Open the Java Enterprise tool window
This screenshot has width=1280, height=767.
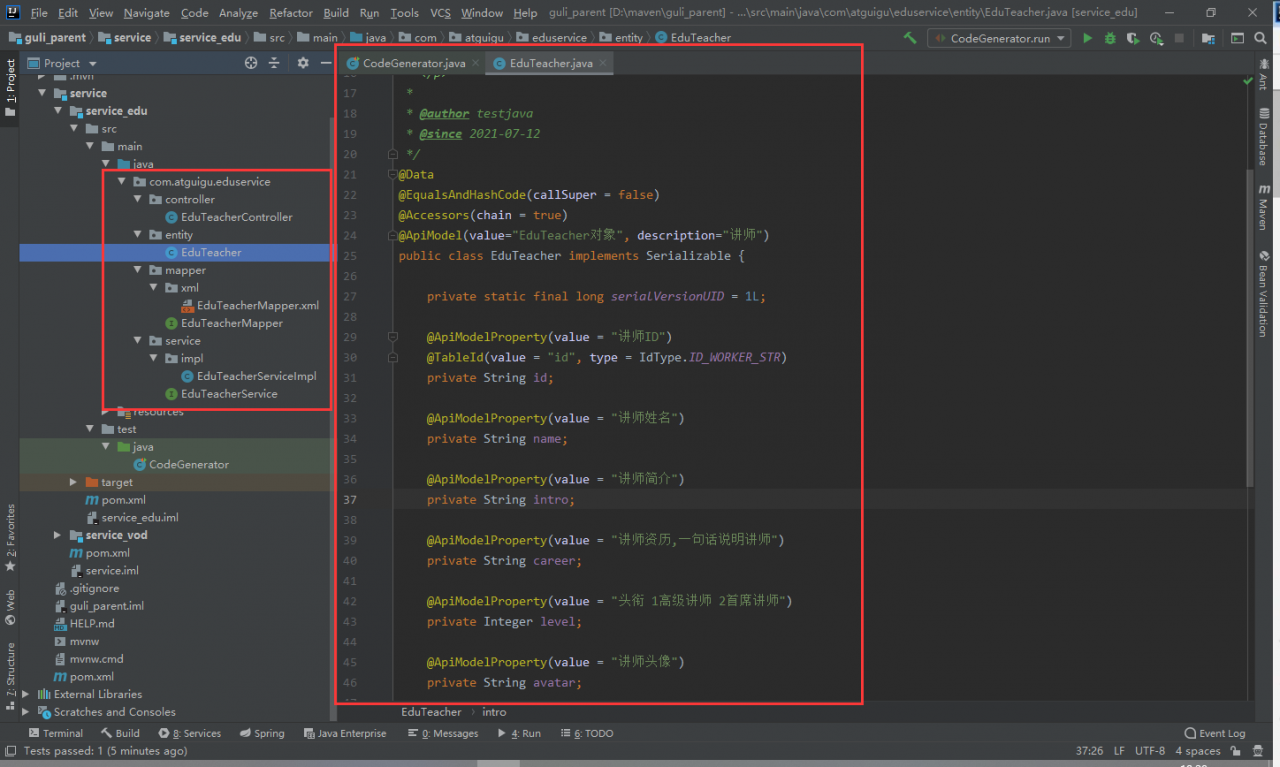344,733
